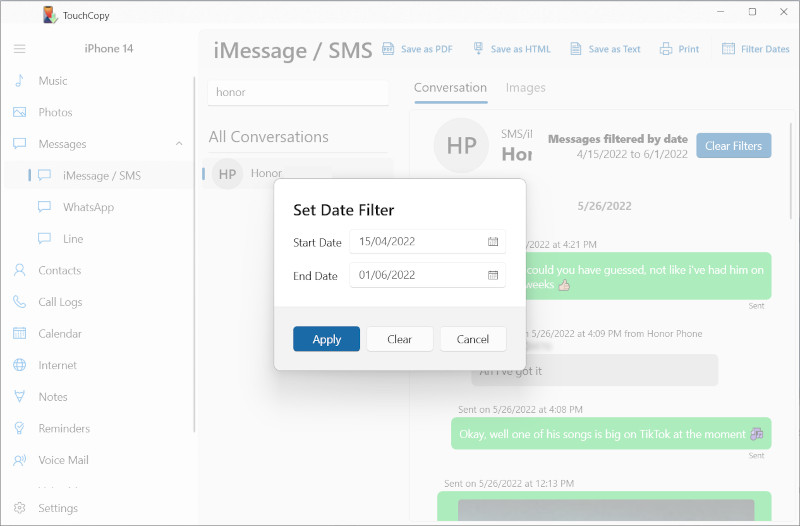Open the End Date calendar picker

click(x=493, y=275)
